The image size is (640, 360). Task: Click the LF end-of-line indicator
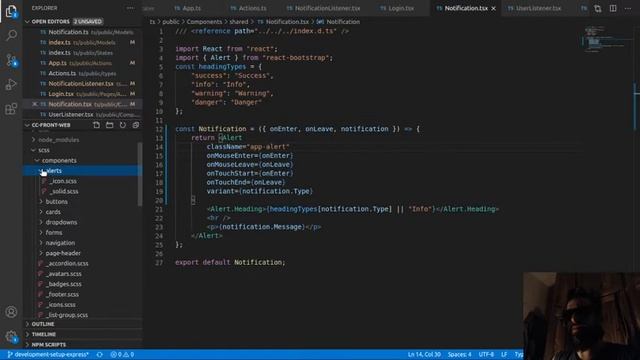pyautogui.click(x=504, y=355)
